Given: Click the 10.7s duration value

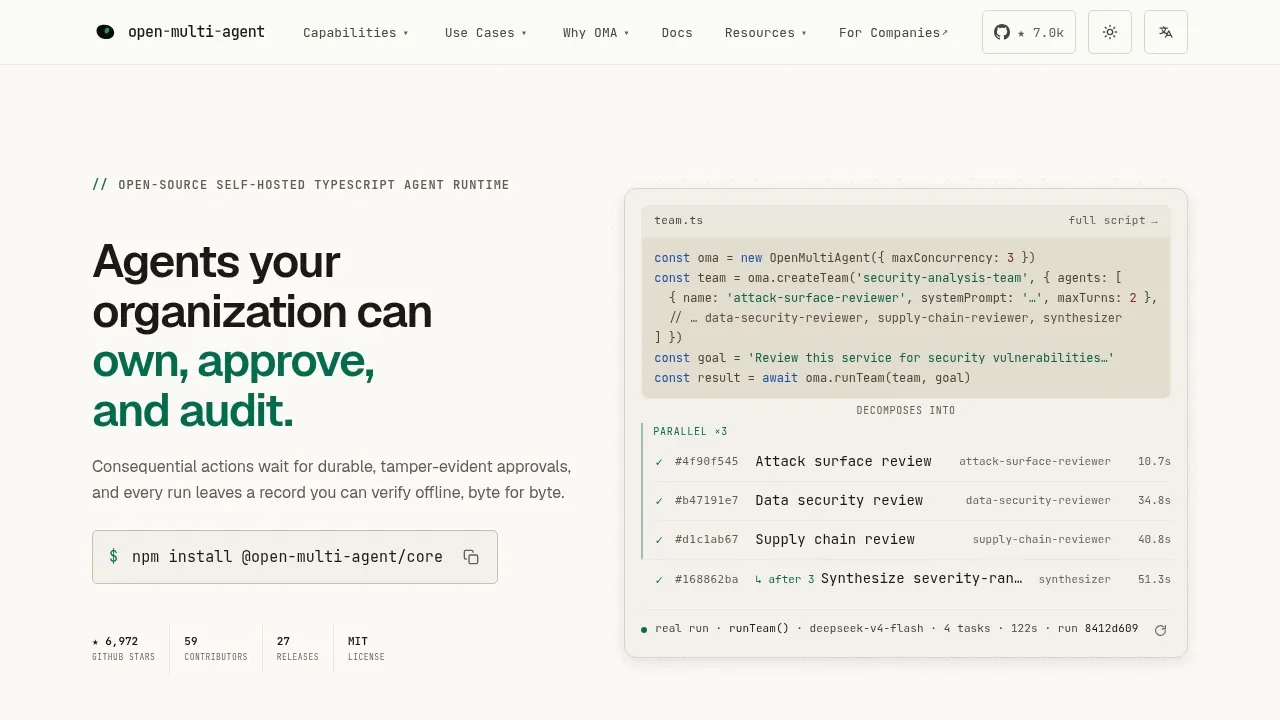Looking at the screenshot, I should (1154, 461).
